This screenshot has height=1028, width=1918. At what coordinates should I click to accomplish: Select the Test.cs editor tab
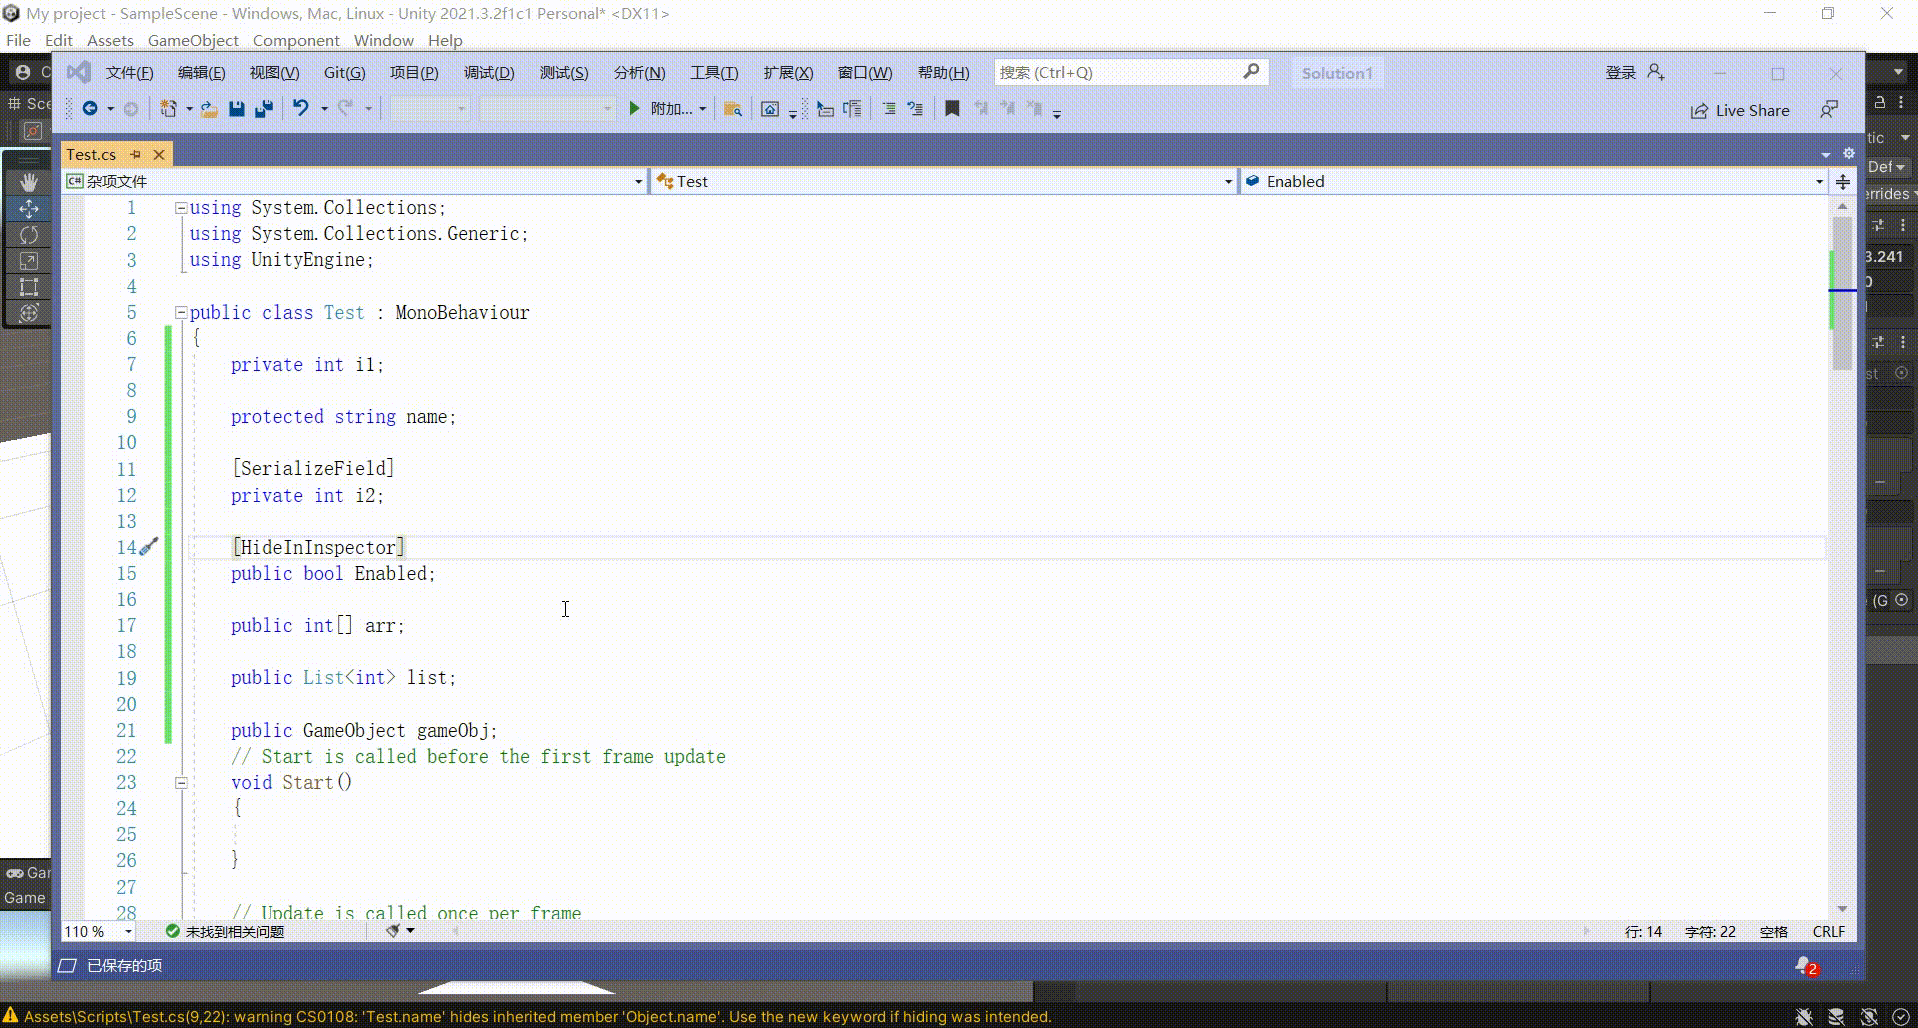tap(91, 154)
